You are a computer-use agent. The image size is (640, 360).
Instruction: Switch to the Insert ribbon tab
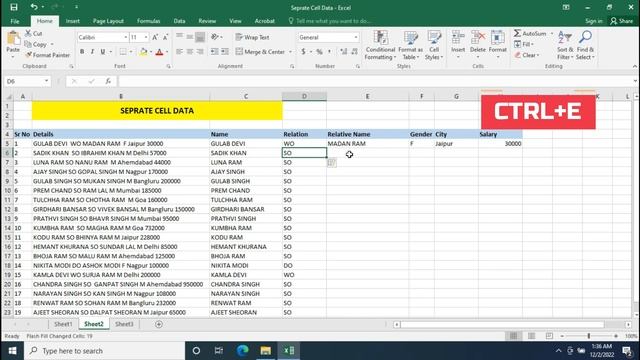click(73, 21)
